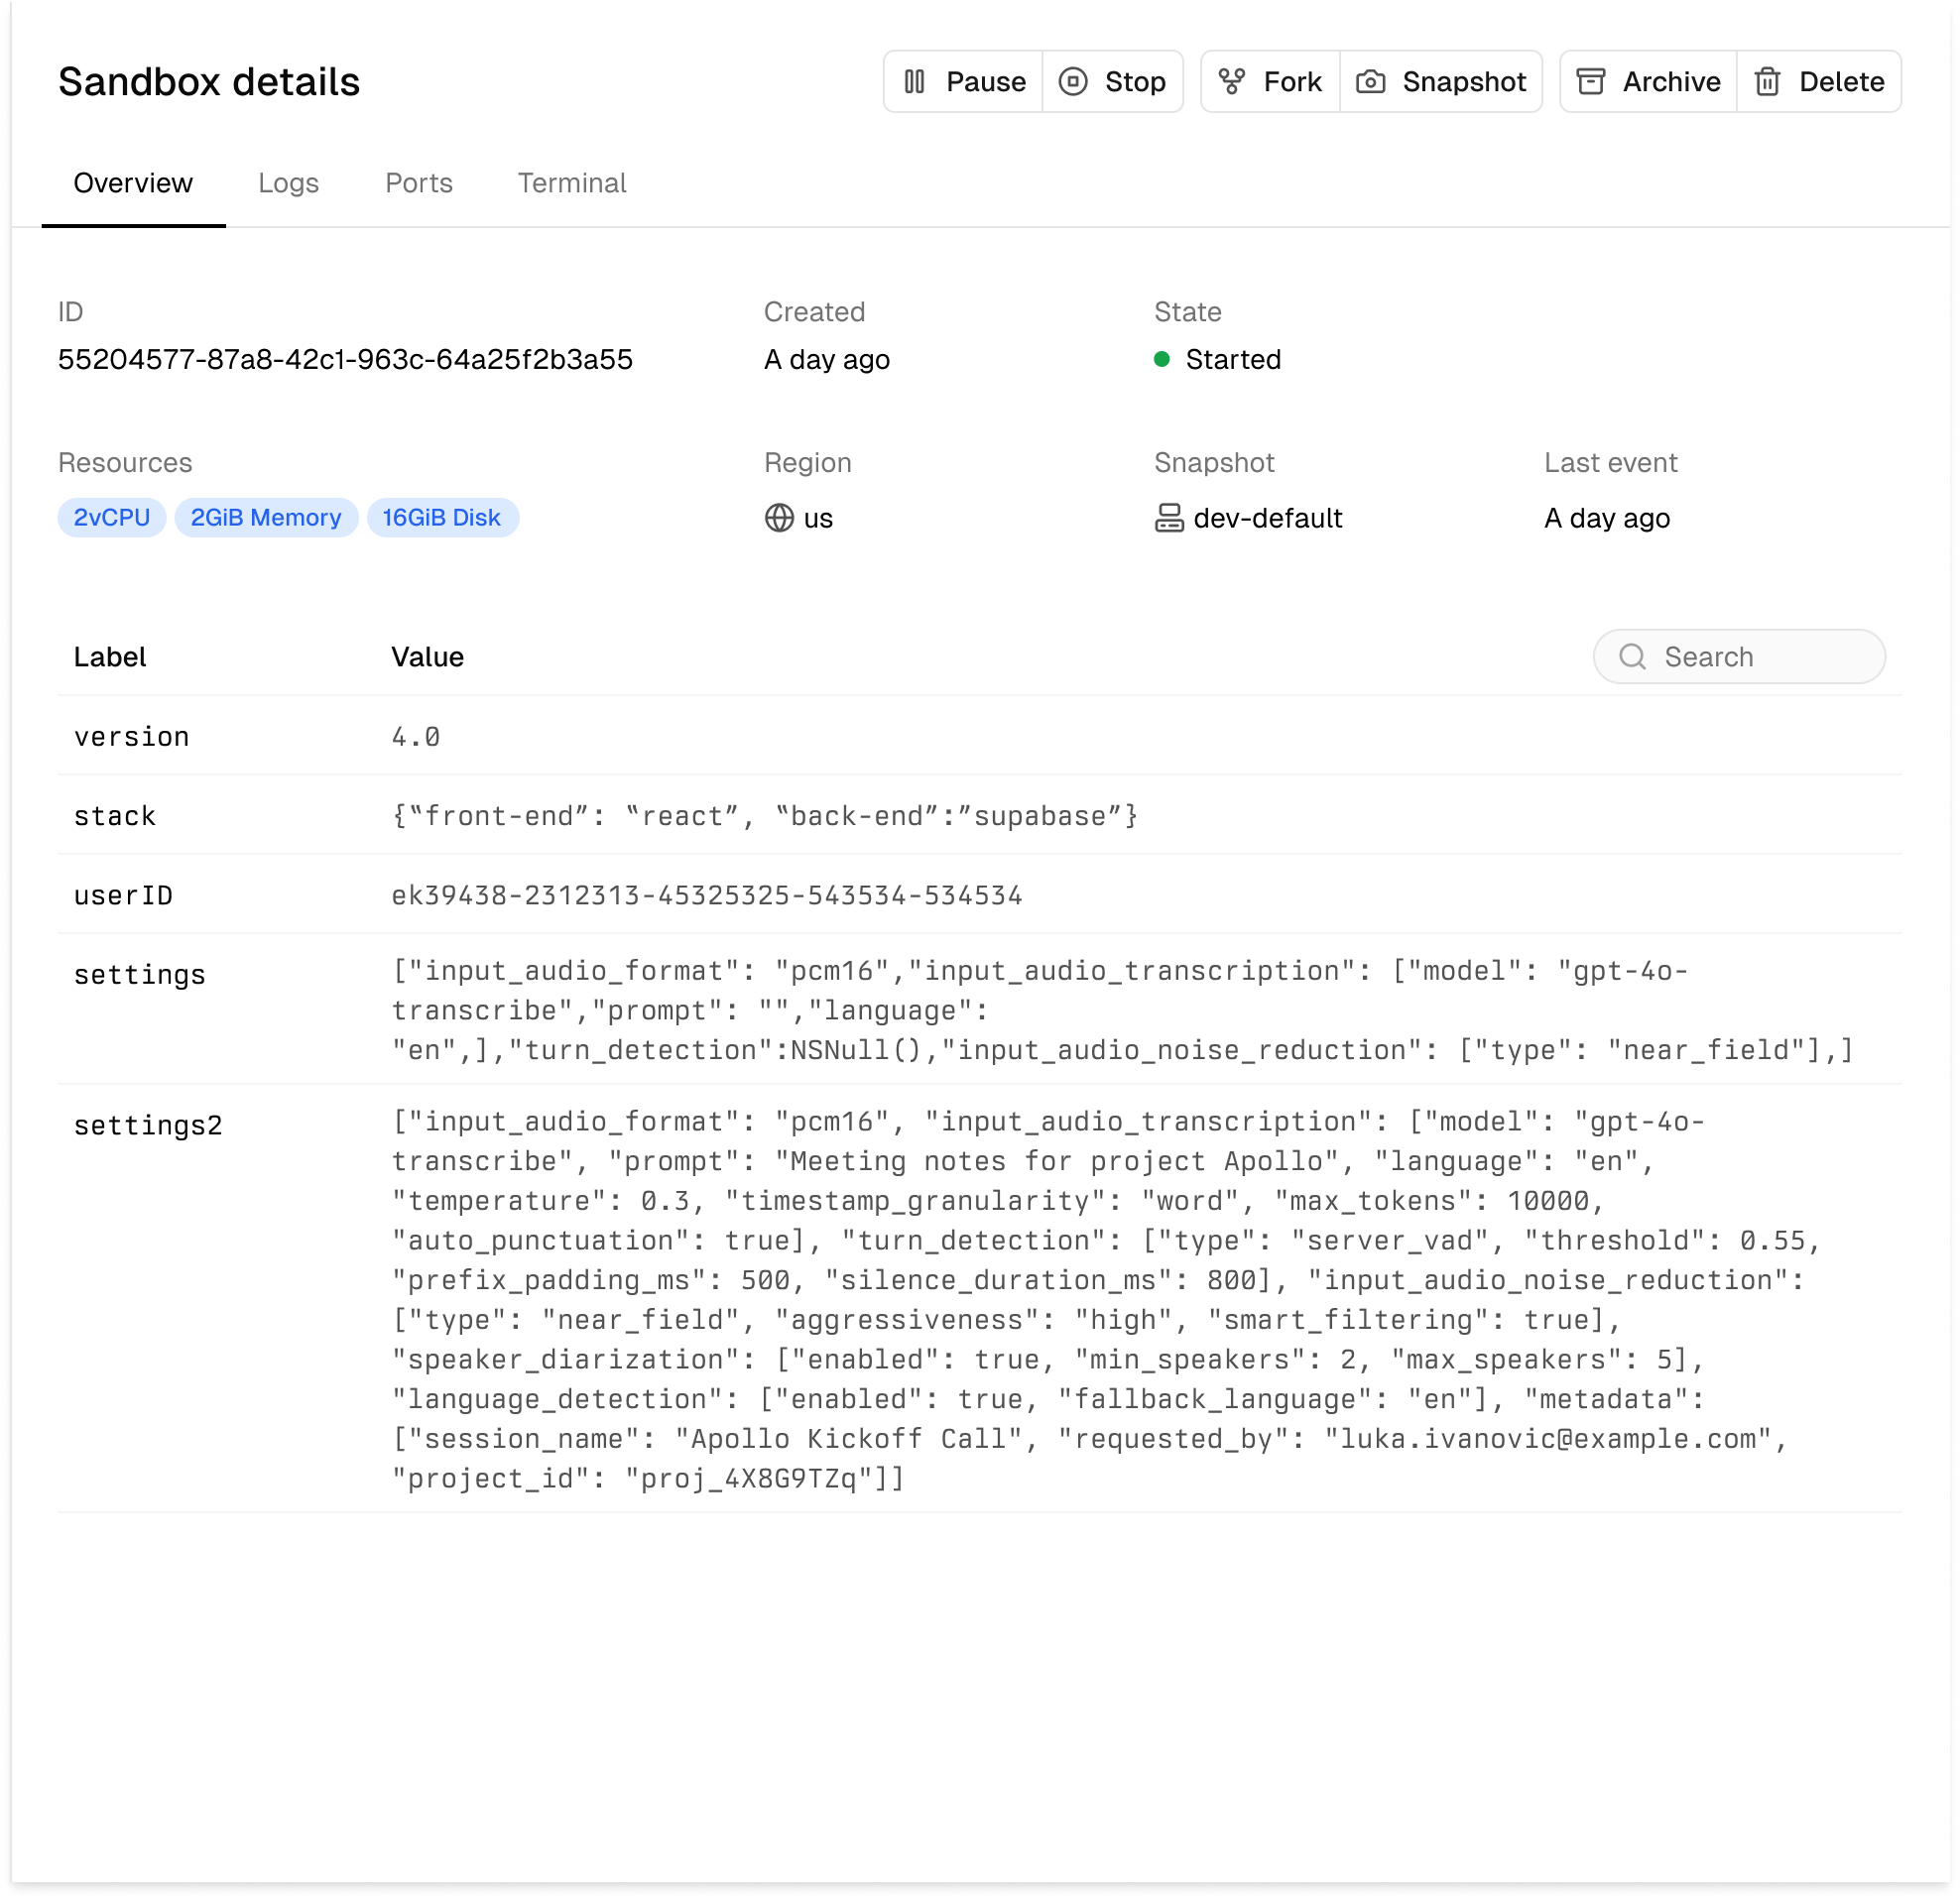Switch to the Ports tab

418,183
